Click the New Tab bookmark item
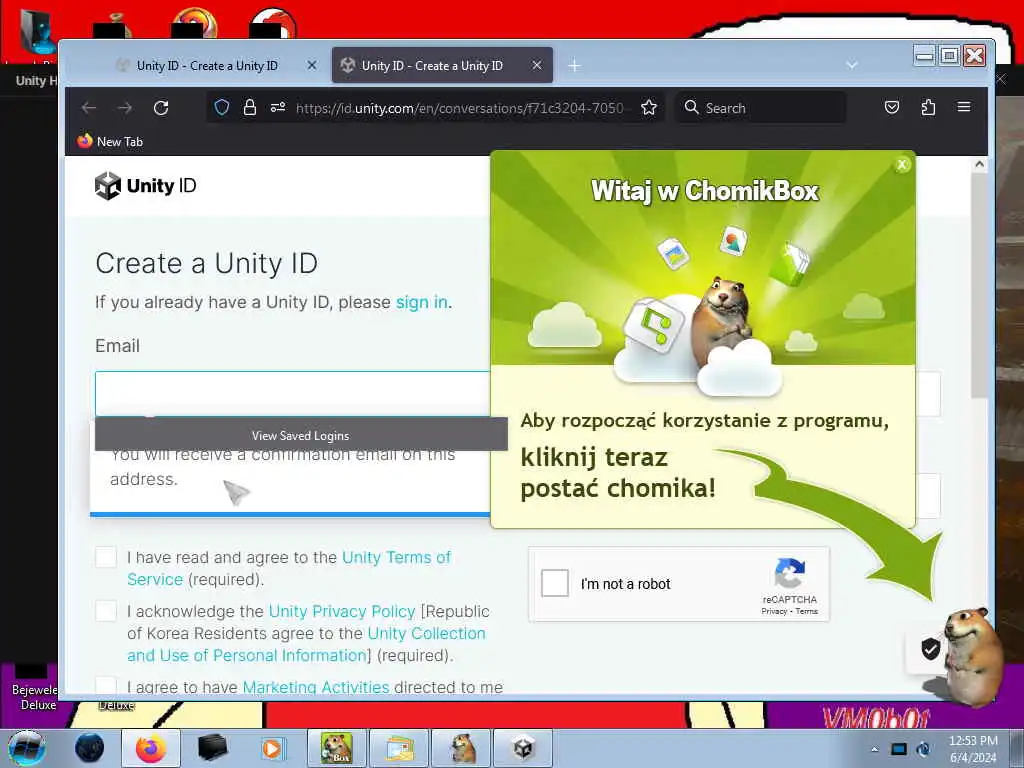The image size is (1024, 768). 110,141
